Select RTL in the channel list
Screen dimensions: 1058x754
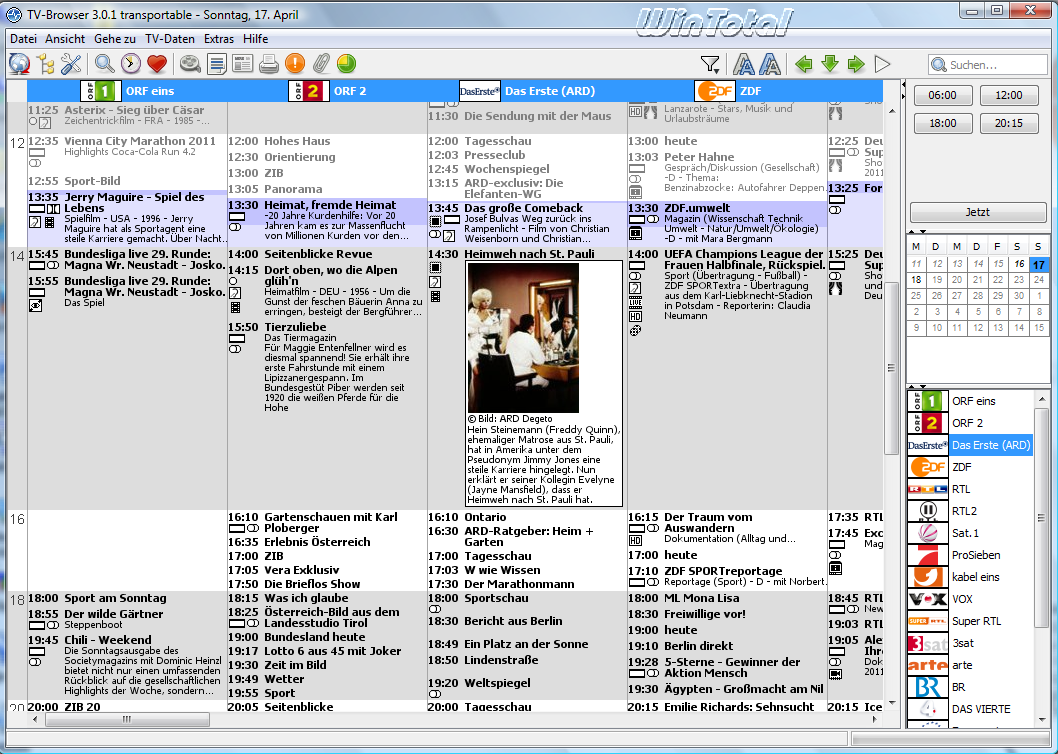click(x=970, y=489)
